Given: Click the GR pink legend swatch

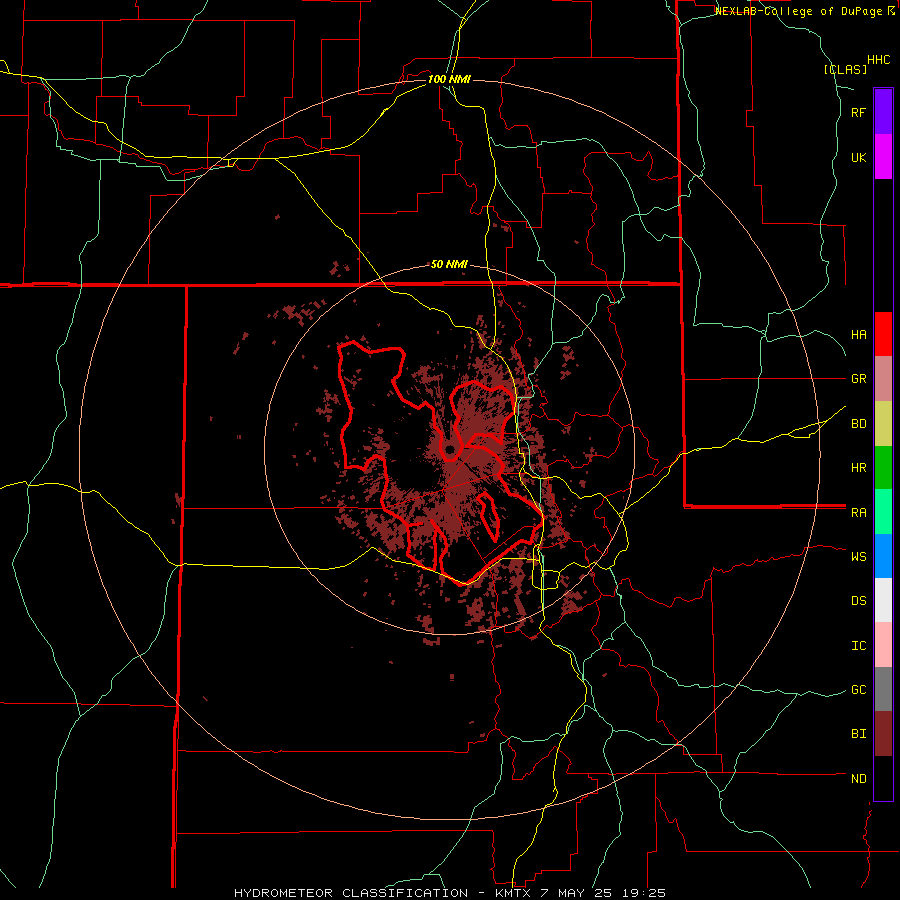Looking at the screenshot, I should [x=883, y=379].
